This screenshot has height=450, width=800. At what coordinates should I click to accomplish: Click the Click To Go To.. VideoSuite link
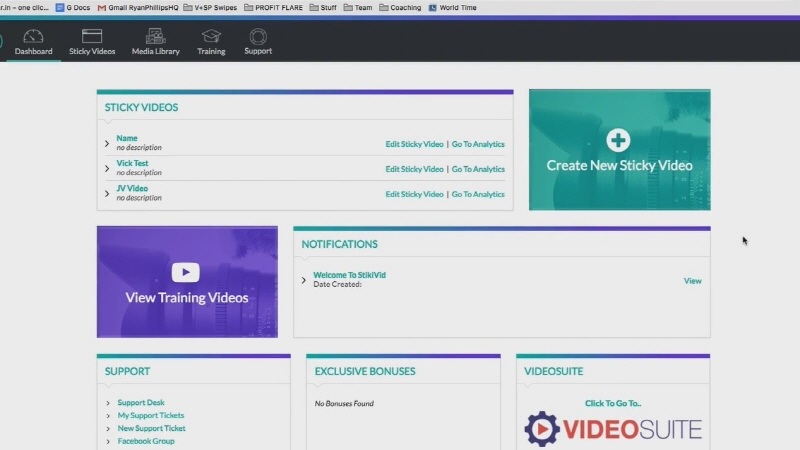coord(613,403)
